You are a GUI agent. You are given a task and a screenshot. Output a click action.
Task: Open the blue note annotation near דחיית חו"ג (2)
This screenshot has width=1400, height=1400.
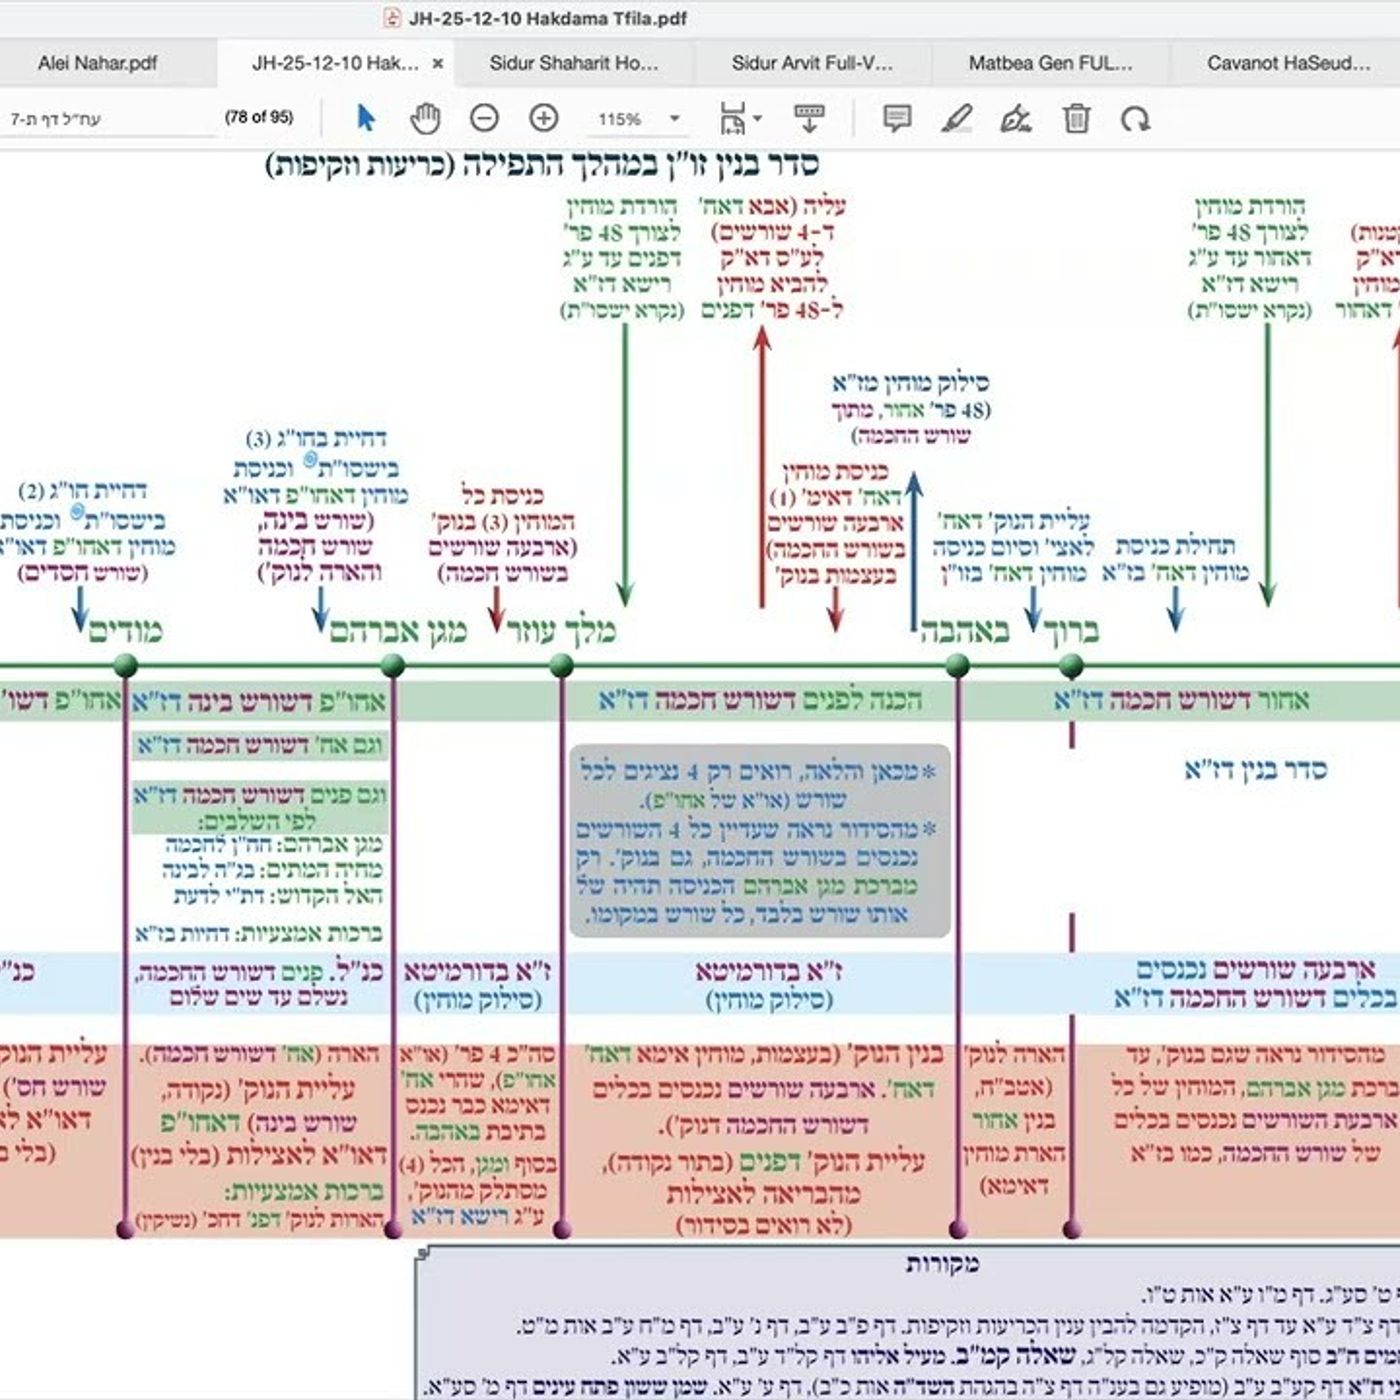(x=78, y=511)
